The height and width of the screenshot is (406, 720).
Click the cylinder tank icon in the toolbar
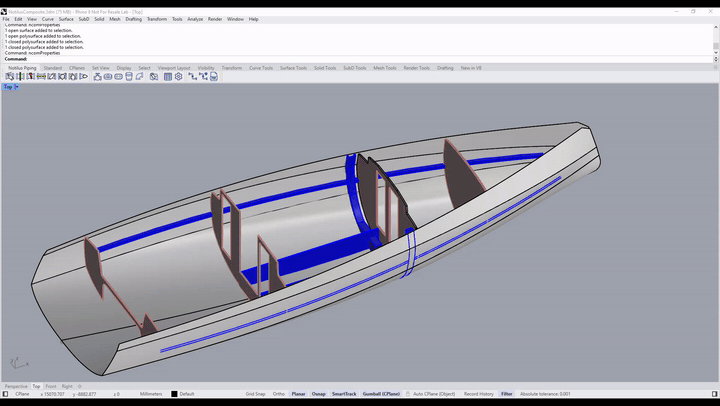[129, 77]
